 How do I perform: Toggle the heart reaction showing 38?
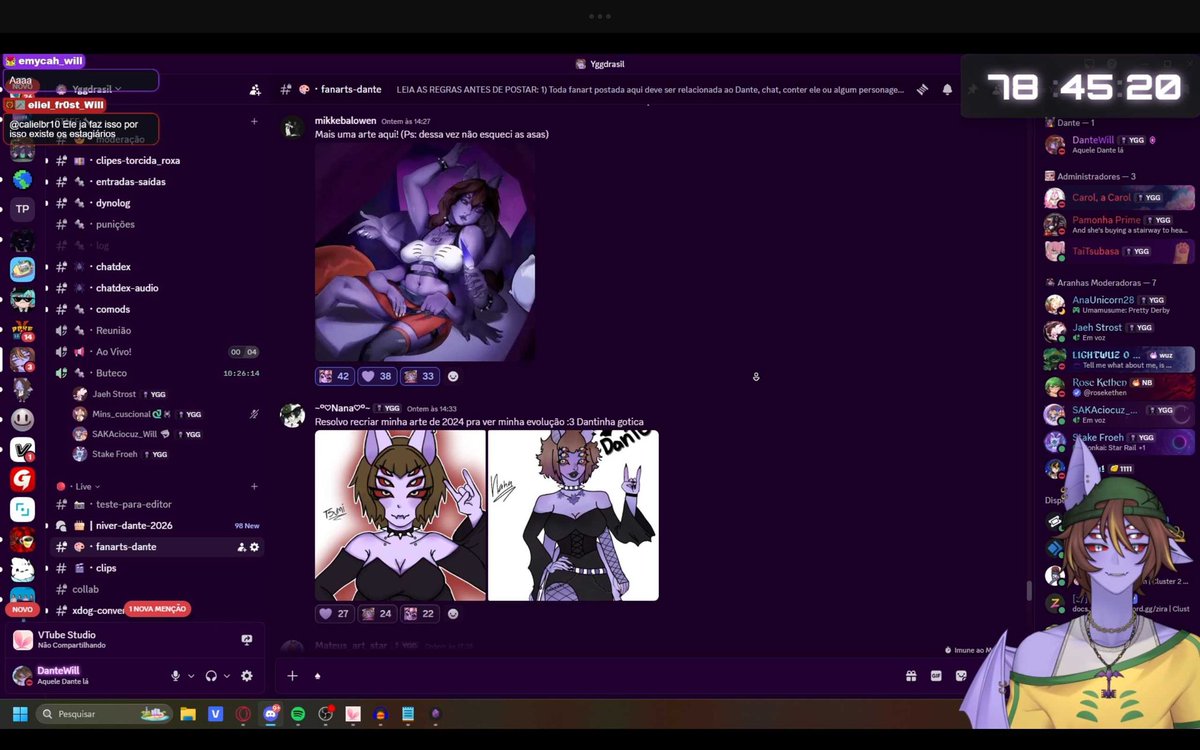tap(375, 376)
